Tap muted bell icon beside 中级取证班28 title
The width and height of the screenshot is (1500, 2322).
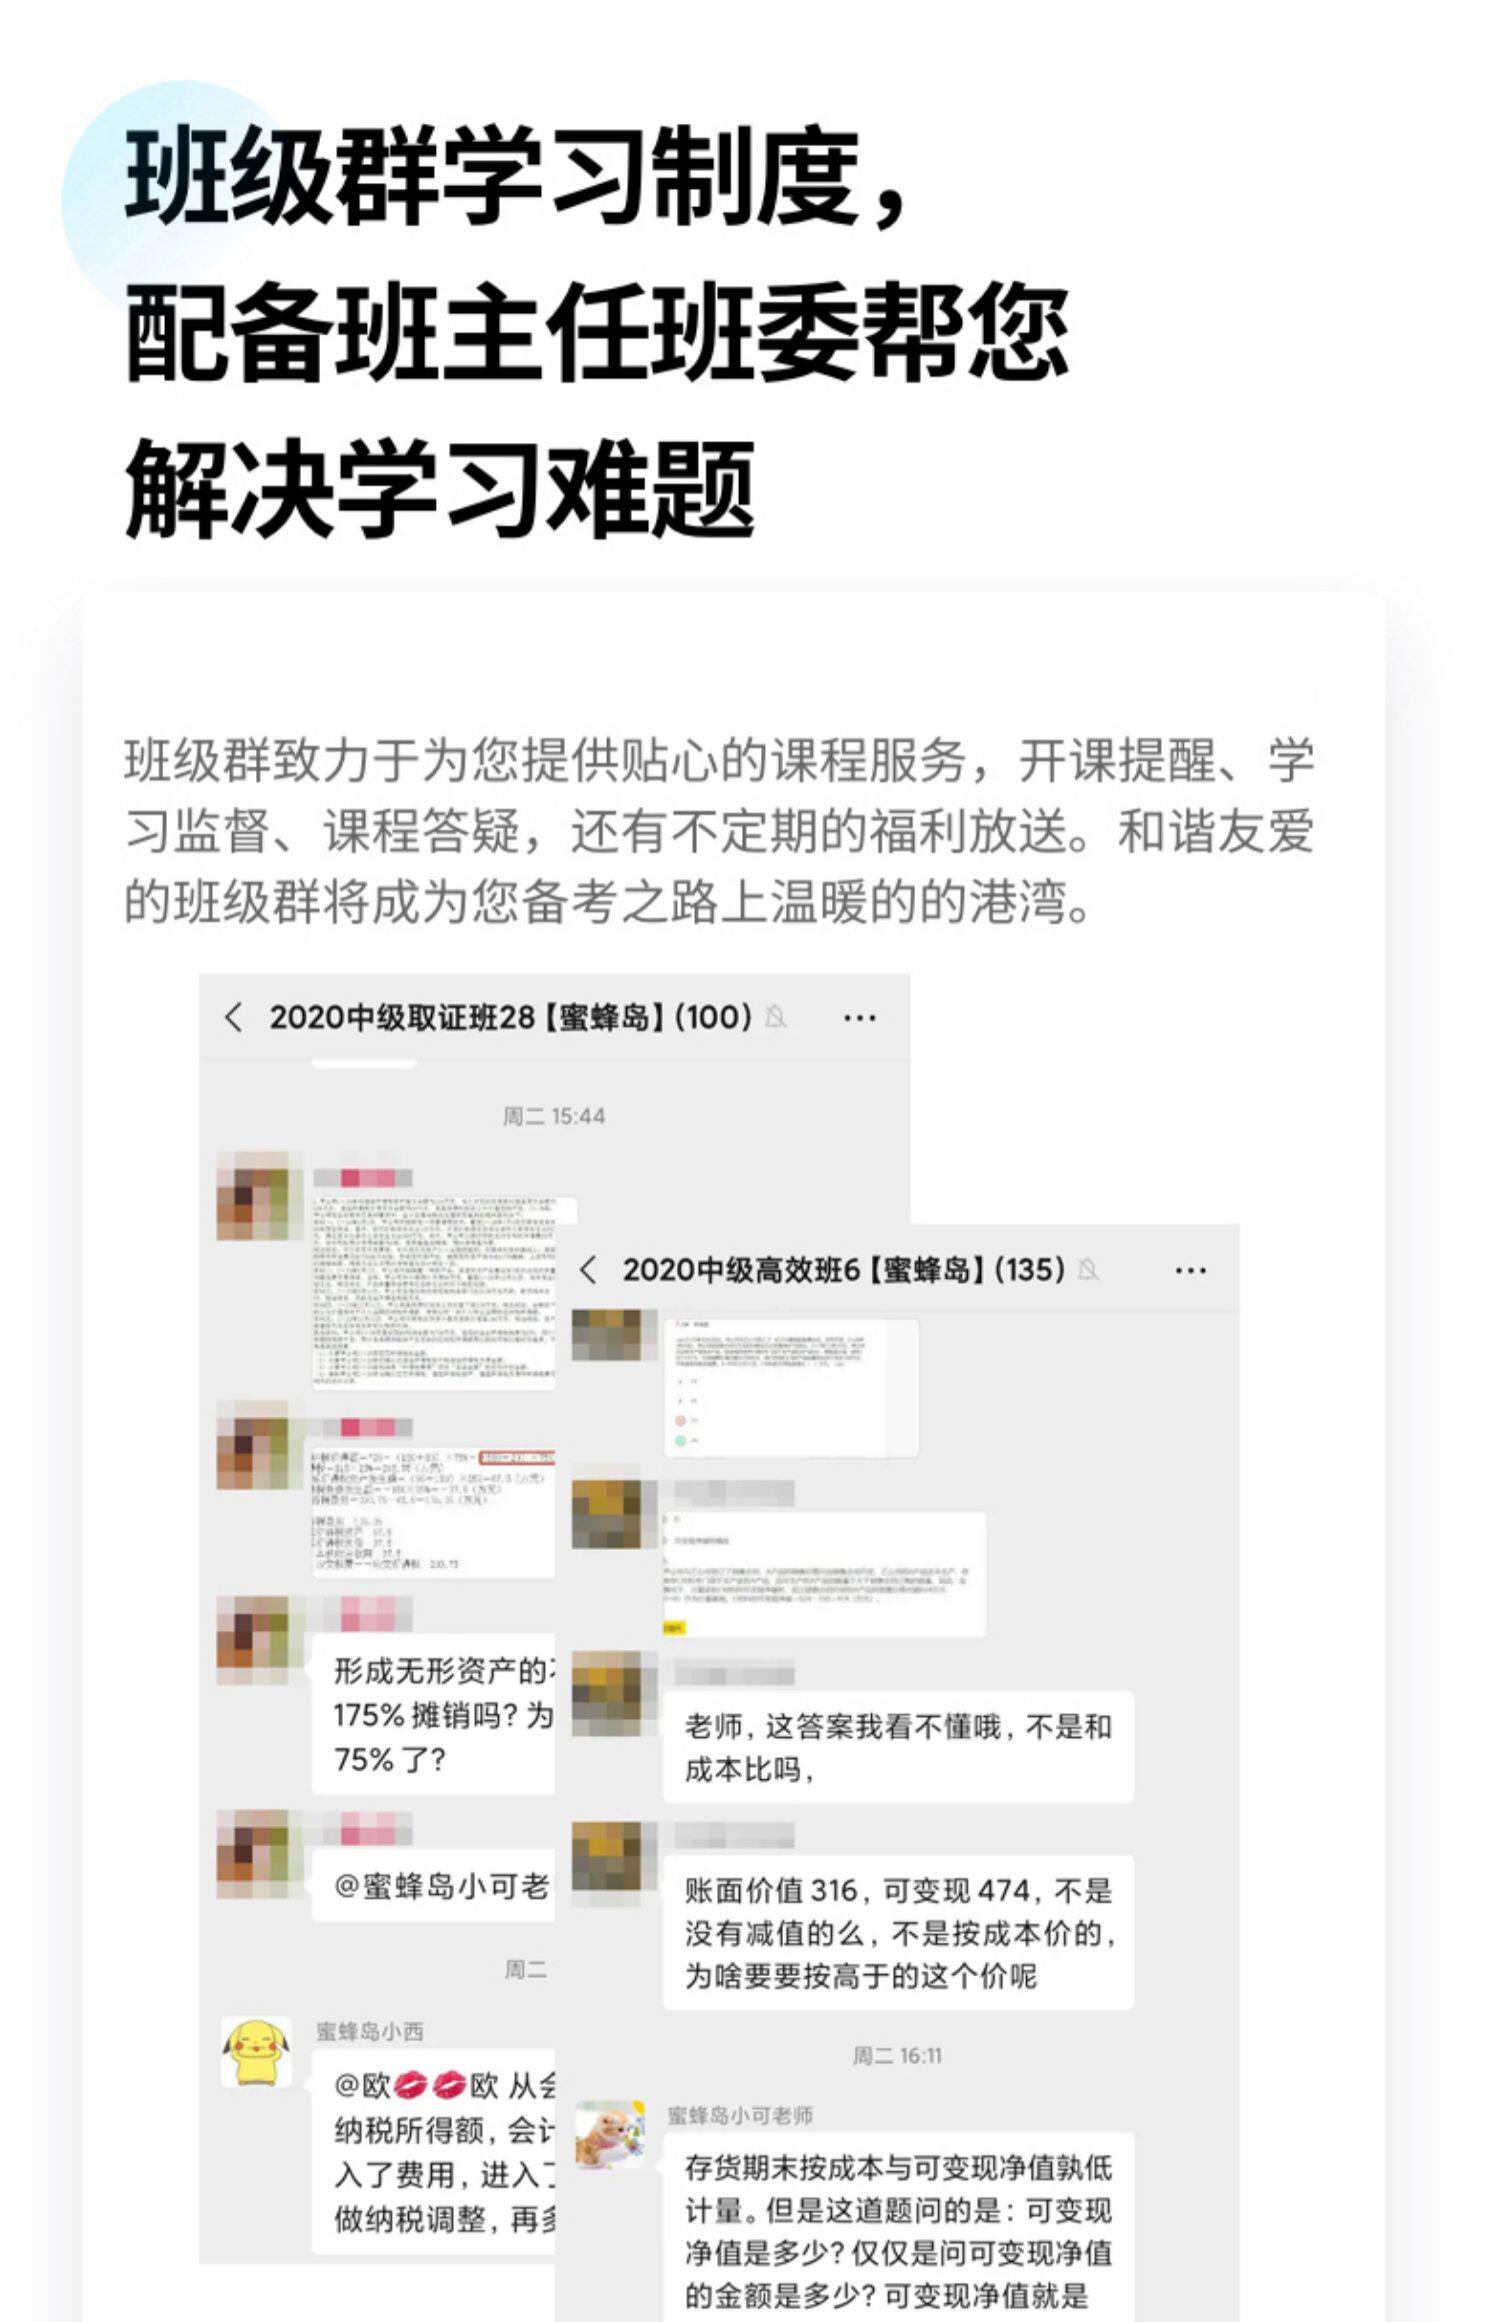tap(775, 1018)
